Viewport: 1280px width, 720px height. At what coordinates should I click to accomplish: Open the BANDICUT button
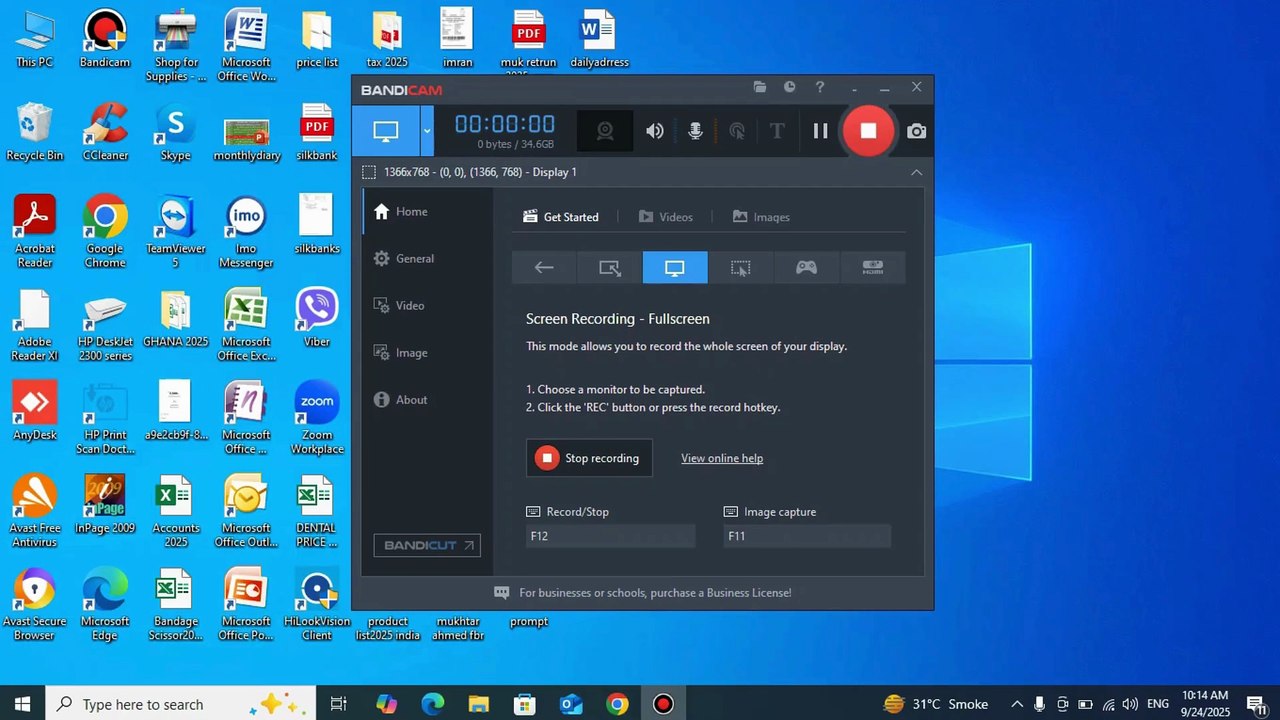427,545
